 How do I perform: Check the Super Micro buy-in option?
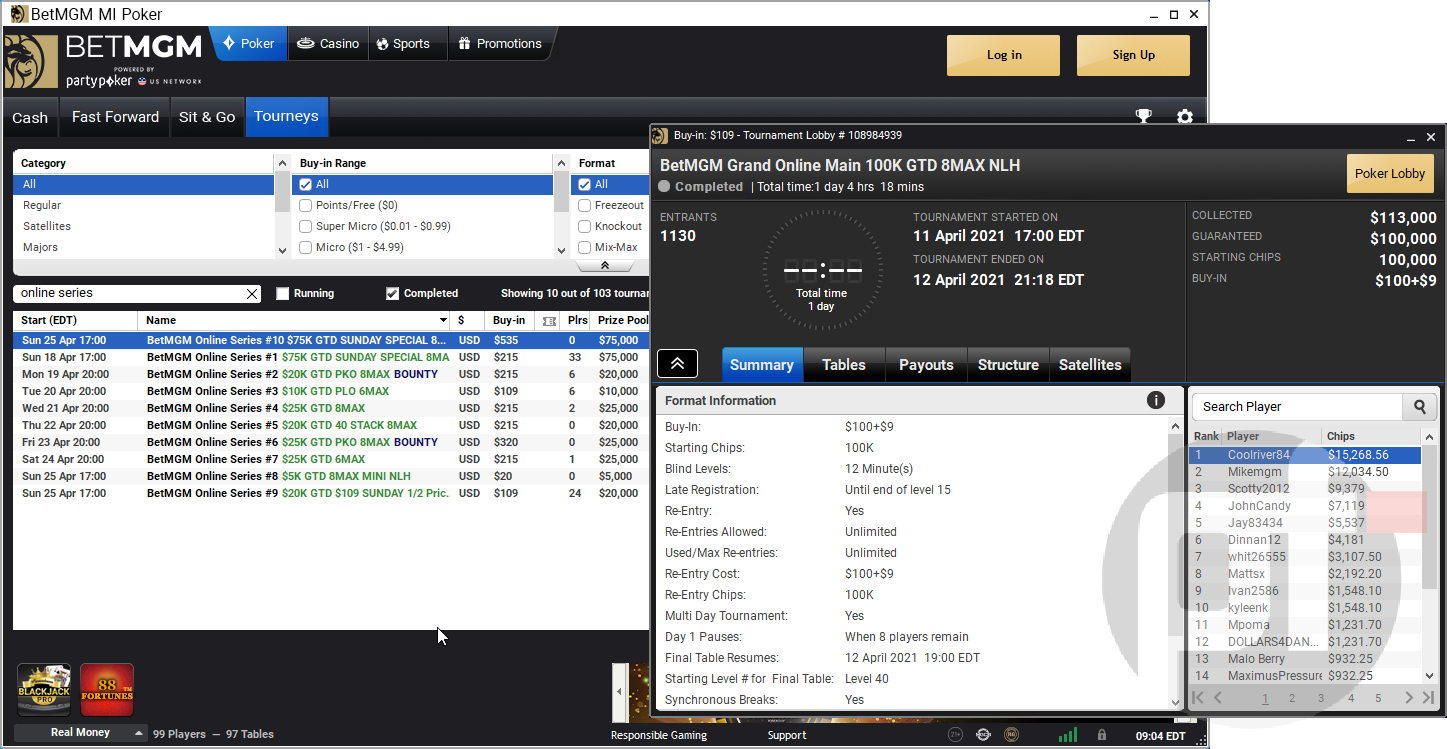[x=306, y=226]
